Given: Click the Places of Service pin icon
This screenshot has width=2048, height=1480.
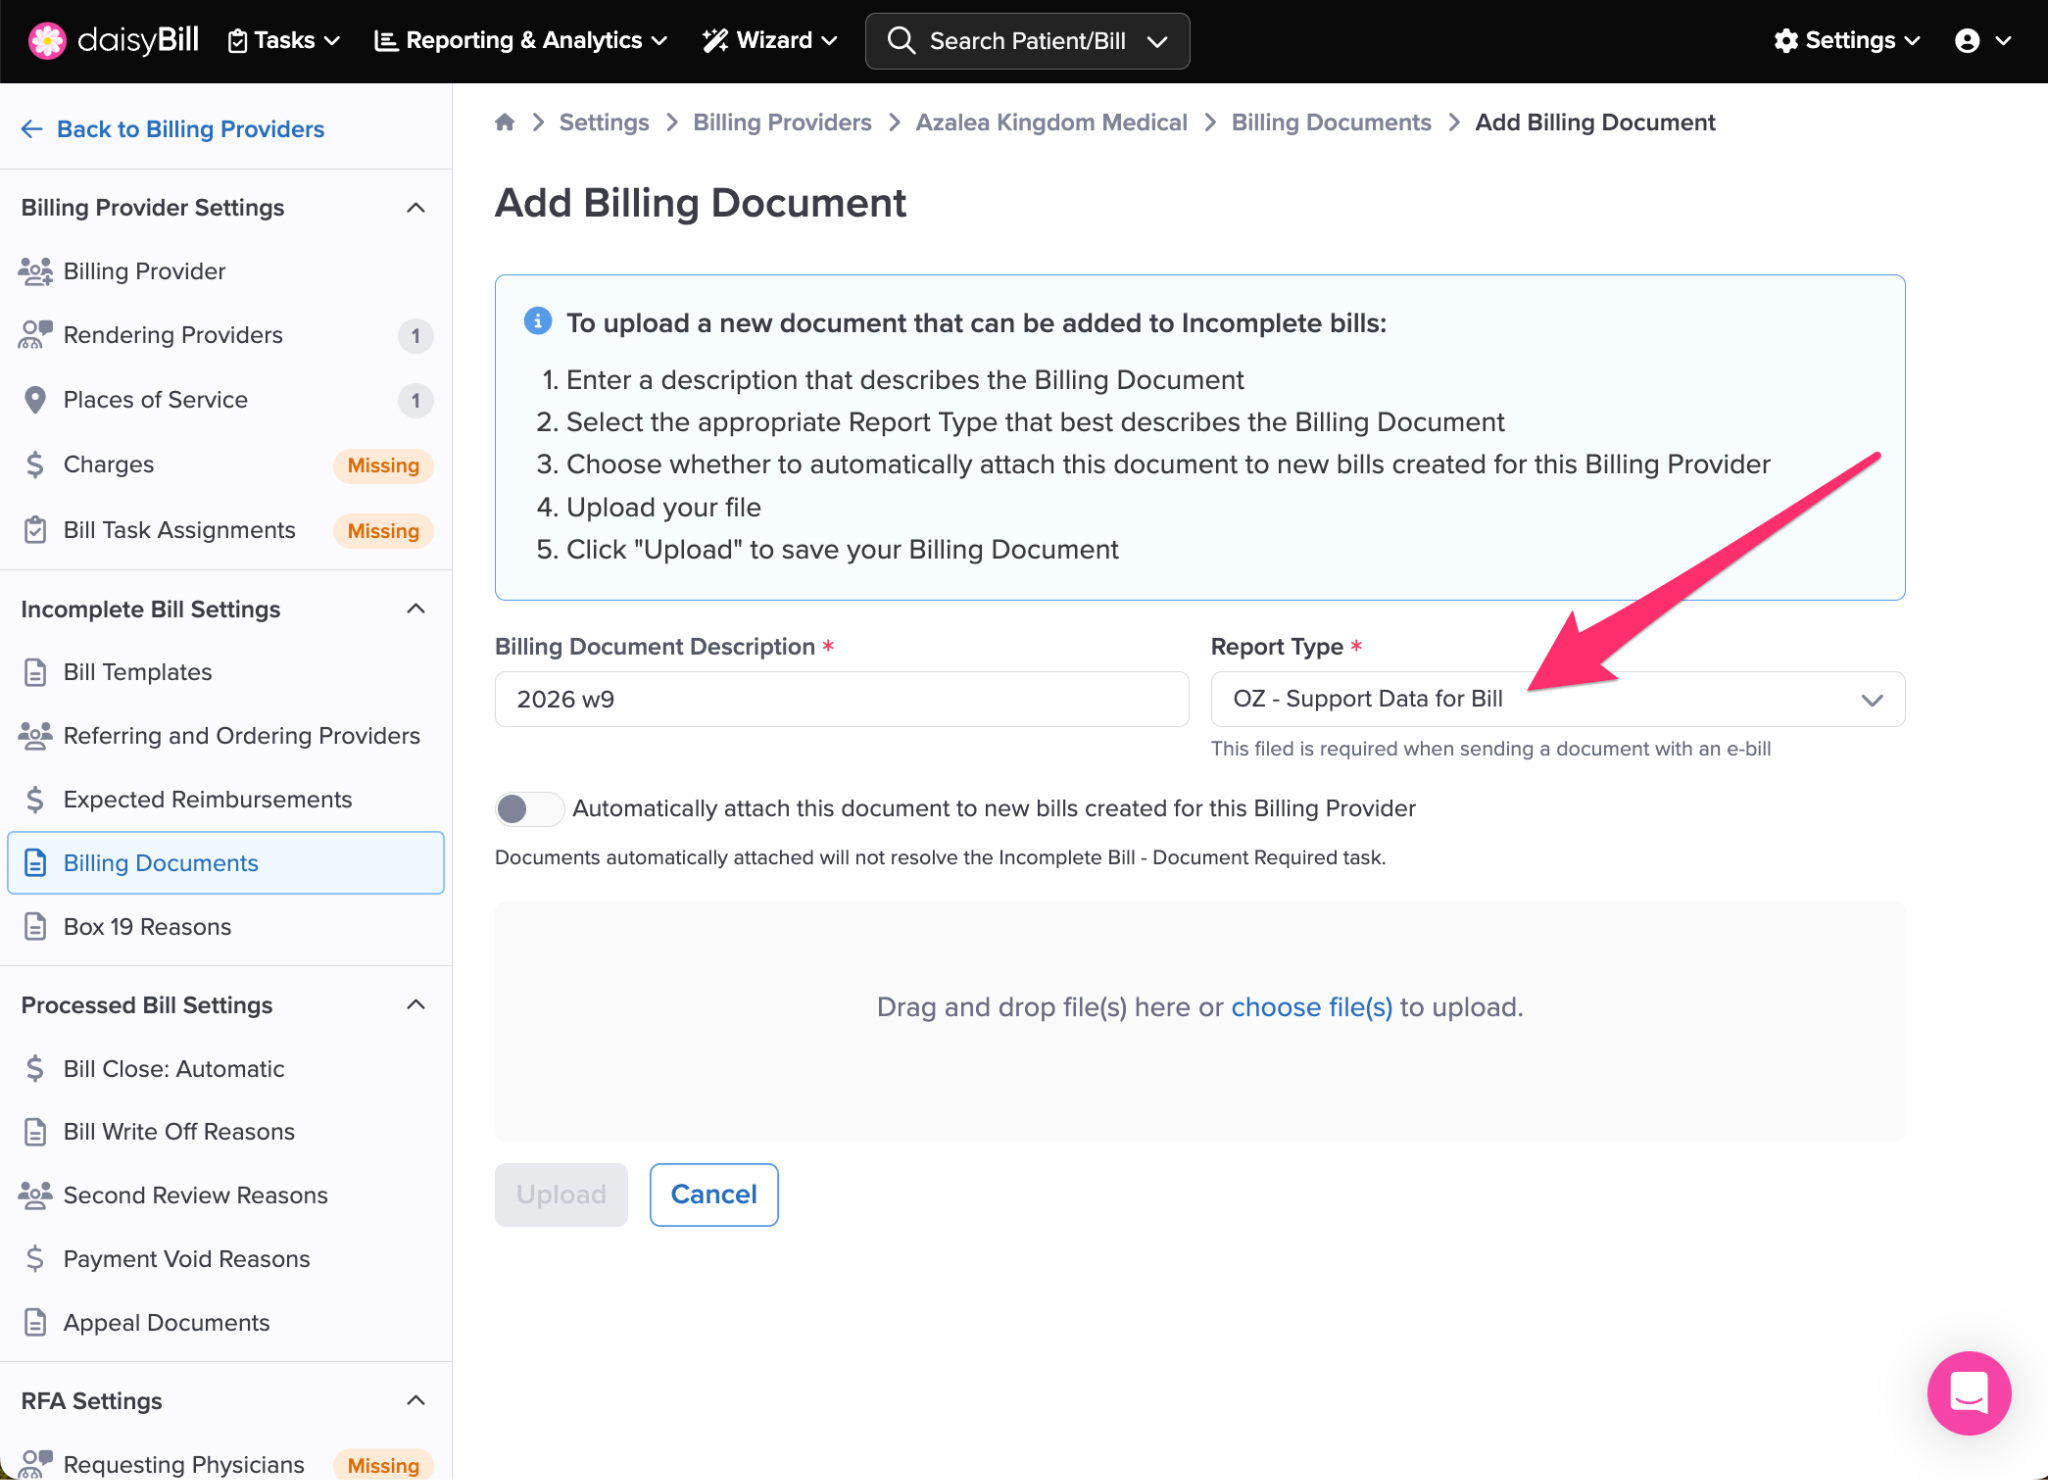Looking at the screenshot, I should [x=35, y=400].
